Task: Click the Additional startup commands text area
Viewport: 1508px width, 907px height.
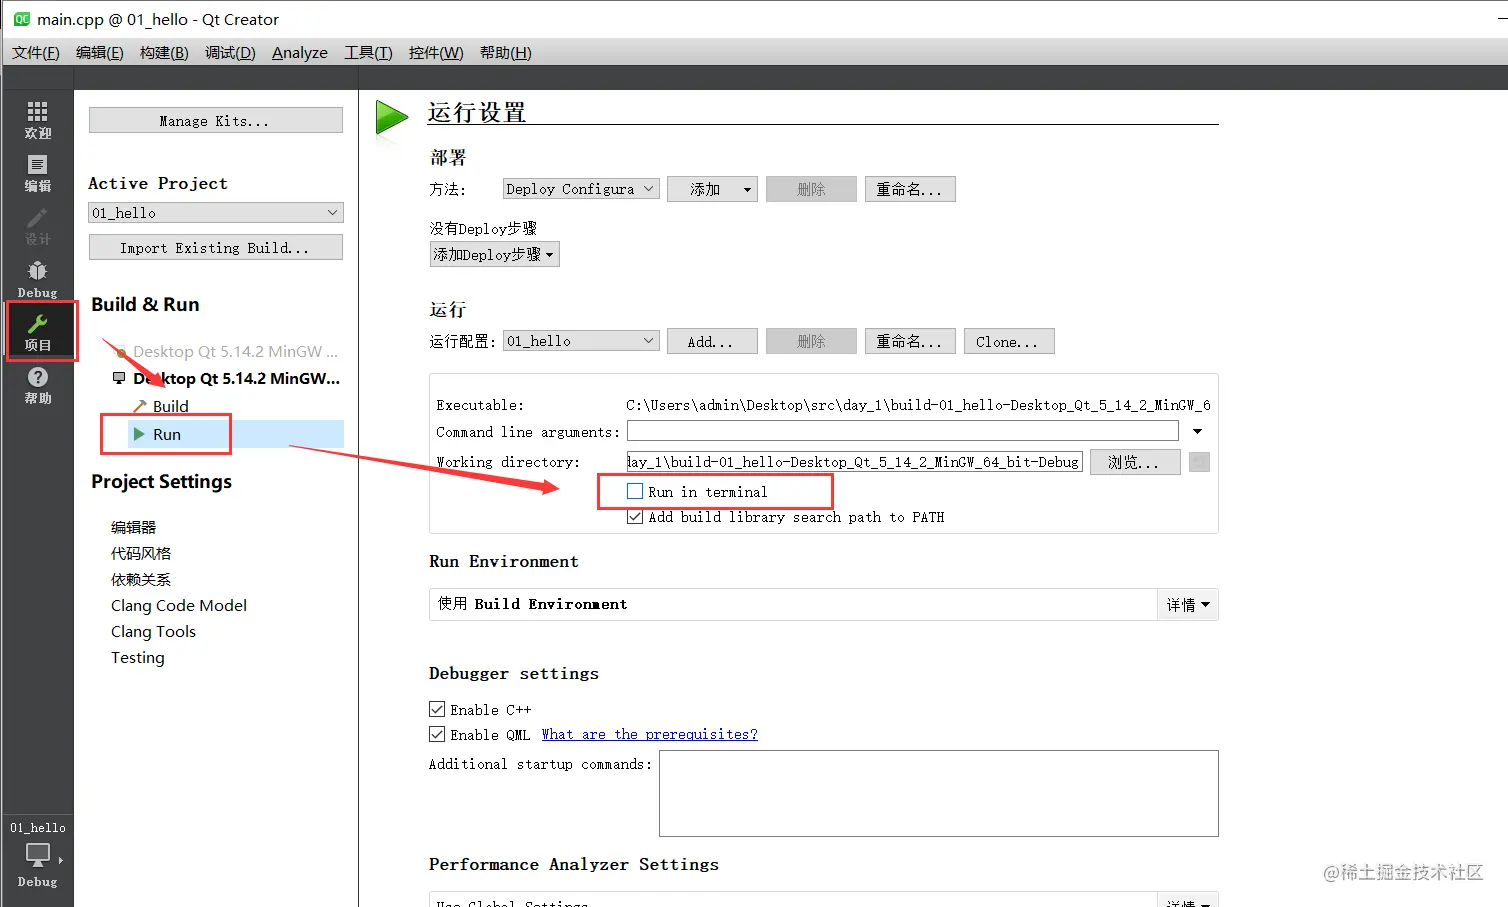Action: [x=938, y=793]
